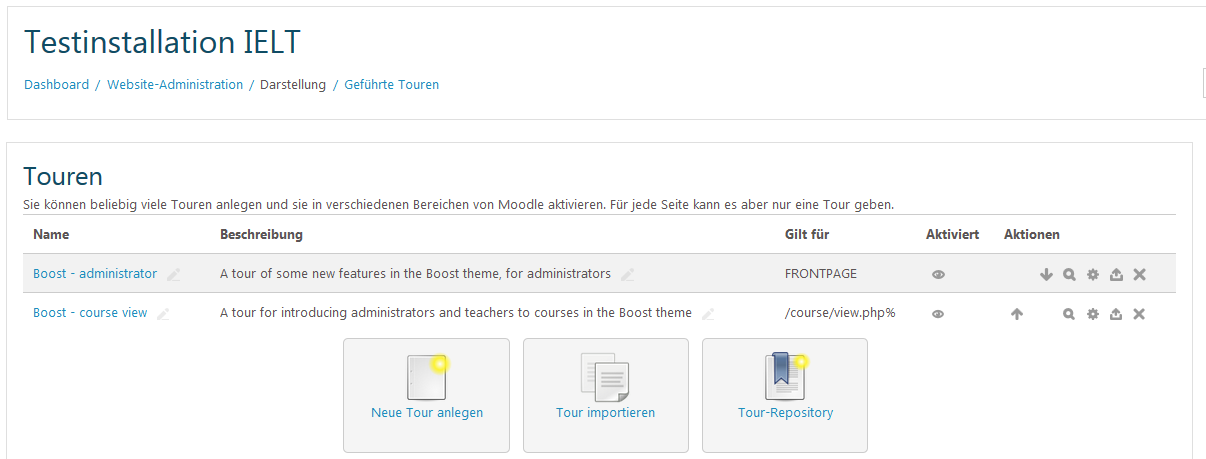Viewport: 1206px width, 459px height.
Task: Move Boost - course view tour up
Action: point(1017,314)
